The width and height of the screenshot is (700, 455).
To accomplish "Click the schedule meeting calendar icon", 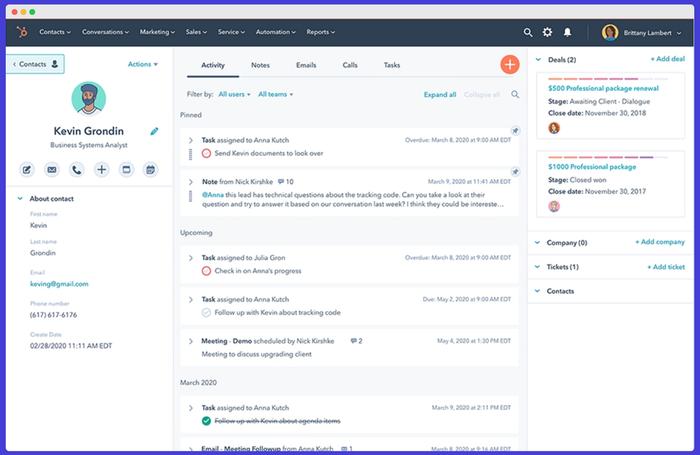I will 151,170.
